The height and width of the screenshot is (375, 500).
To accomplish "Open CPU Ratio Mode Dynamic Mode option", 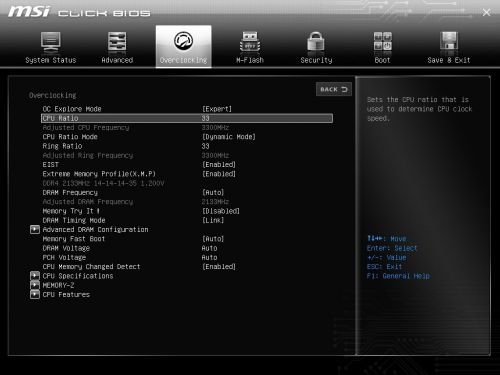I will tap(229, 137).
